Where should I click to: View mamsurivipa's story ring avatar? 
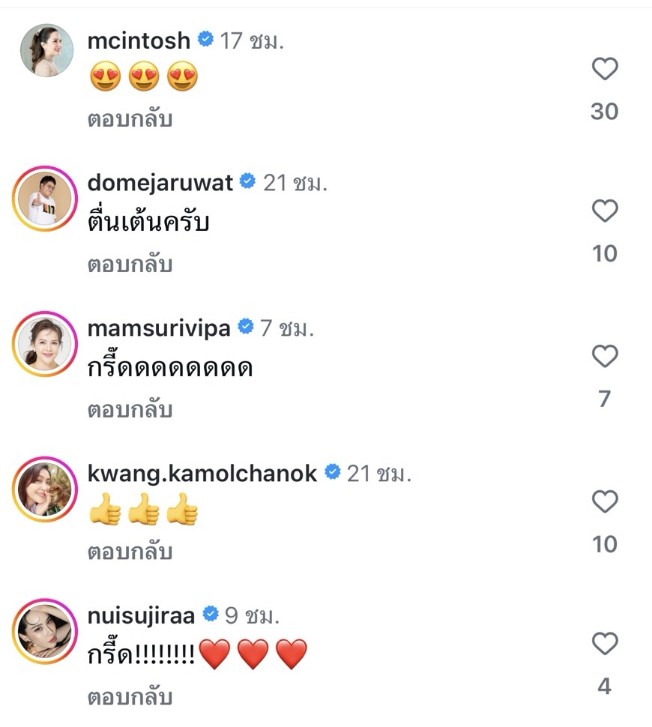coord(45,344)
